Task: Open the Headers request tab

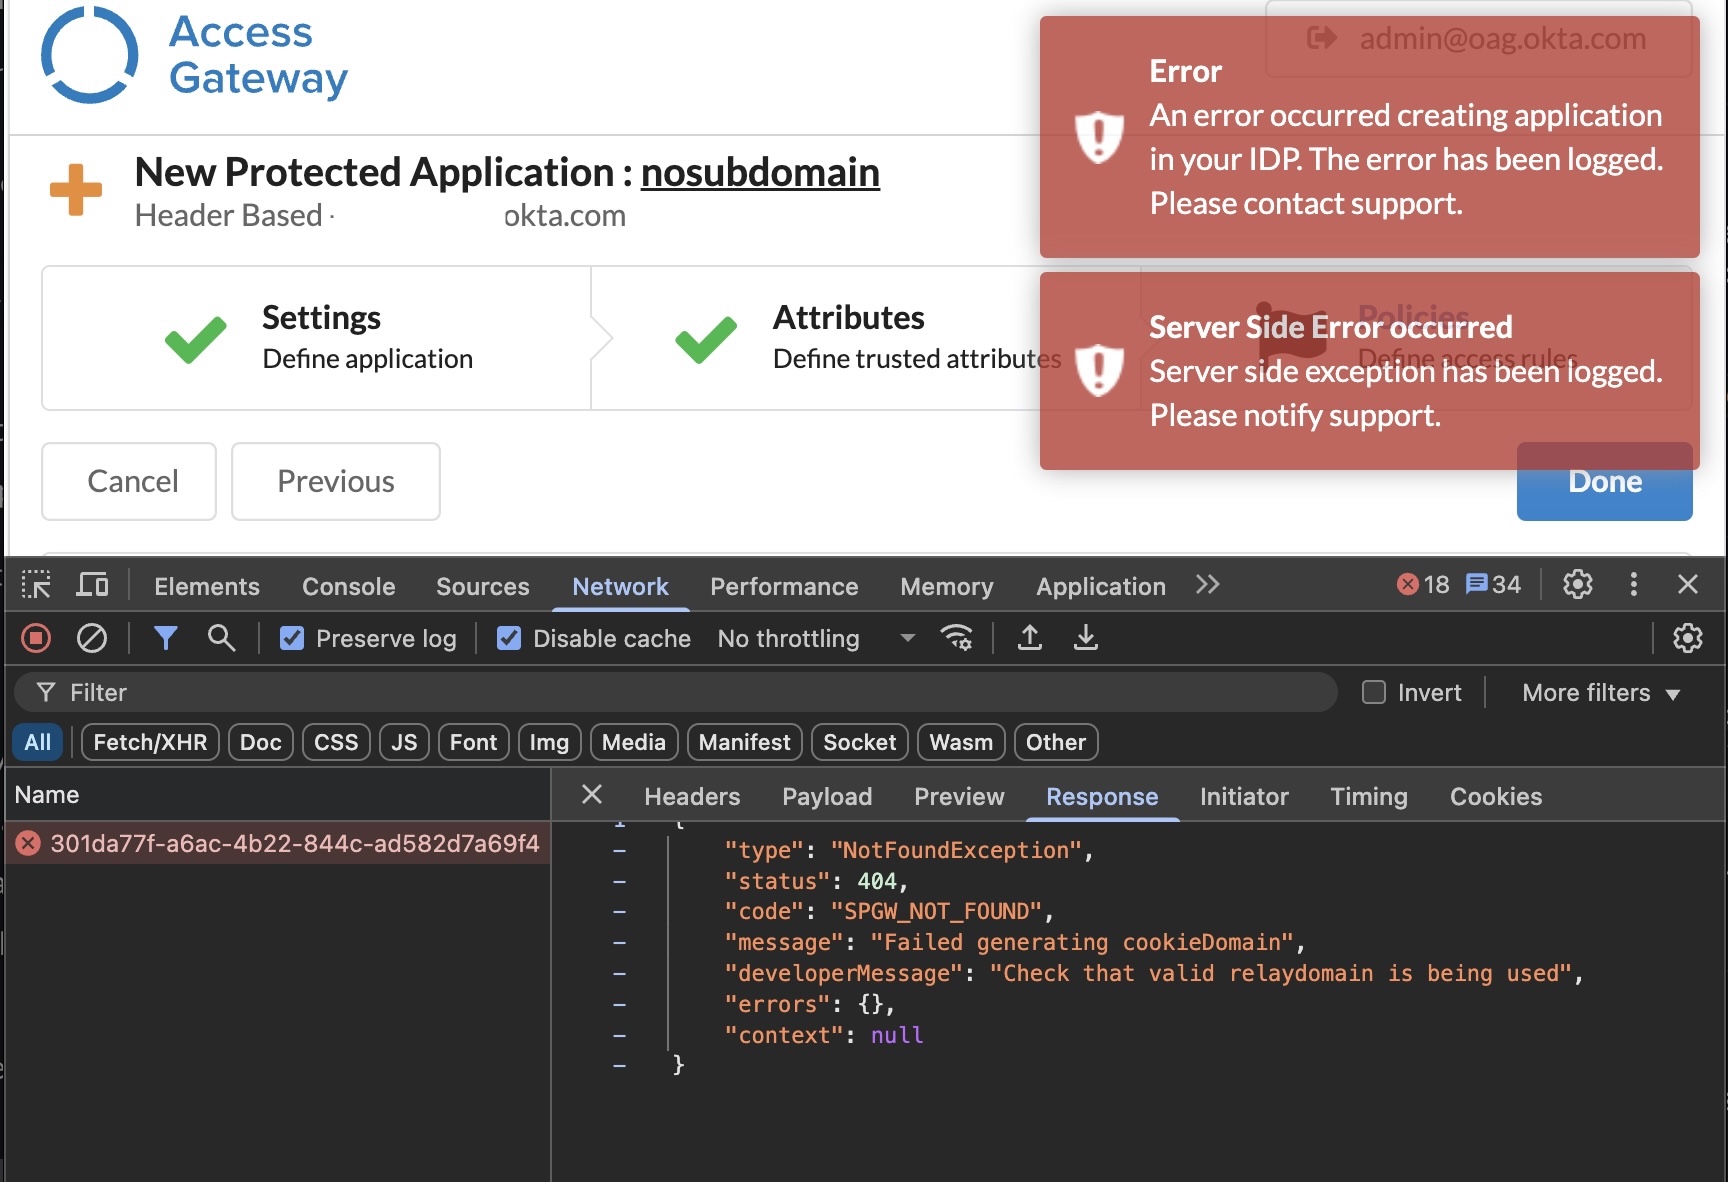Action: pyautogui.click(x=692, y=796)
